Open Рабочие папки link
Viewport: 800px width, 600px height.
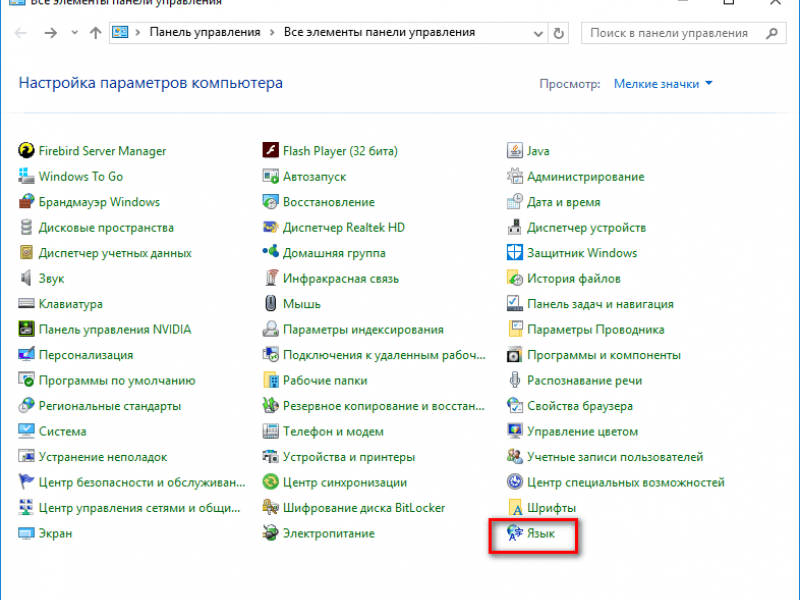pyautogui.click(x=325, y=380)
